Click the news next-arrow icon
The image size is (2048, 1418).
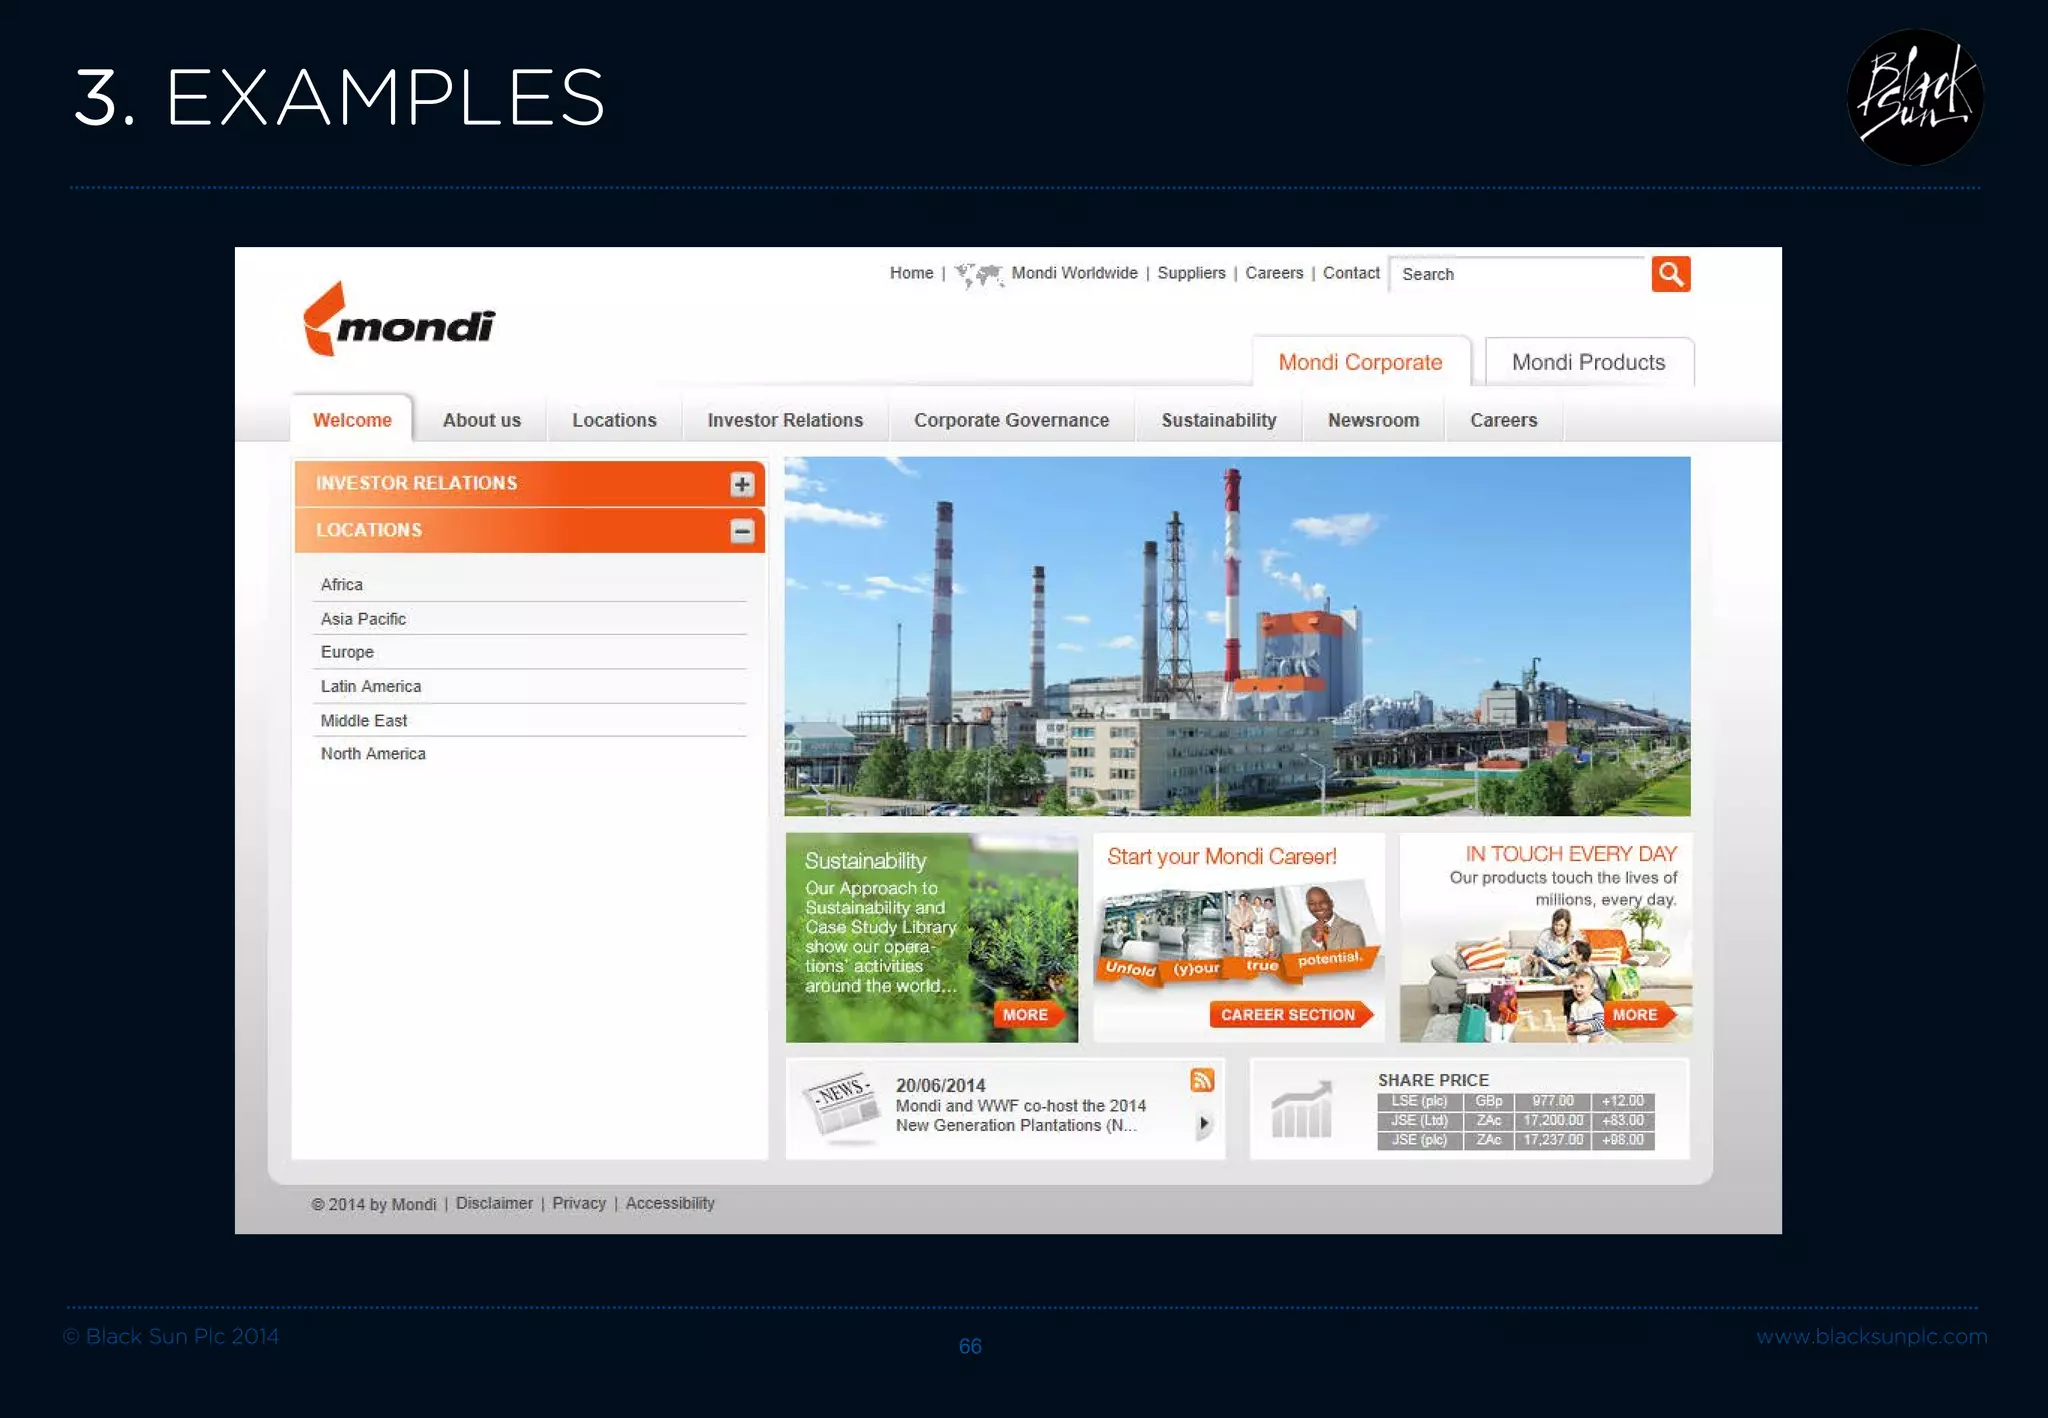[x=1204, y=1124]
